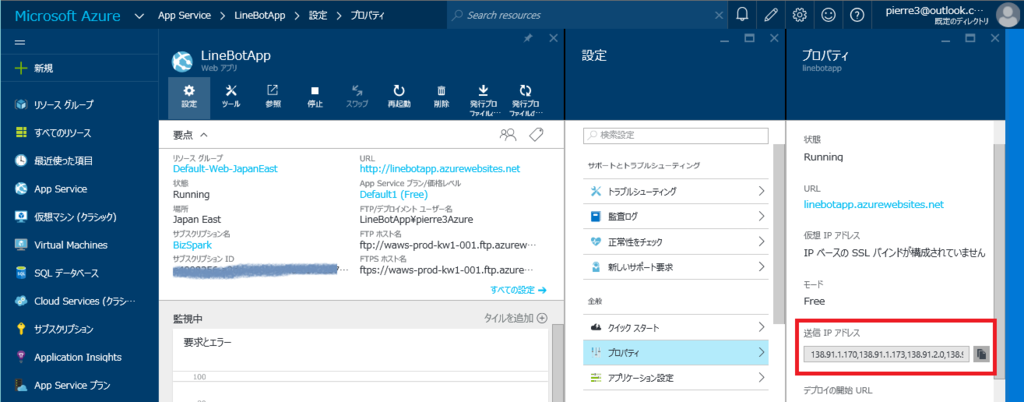
Task: Click the 削除 trash toolbar button
Action: 441,97
